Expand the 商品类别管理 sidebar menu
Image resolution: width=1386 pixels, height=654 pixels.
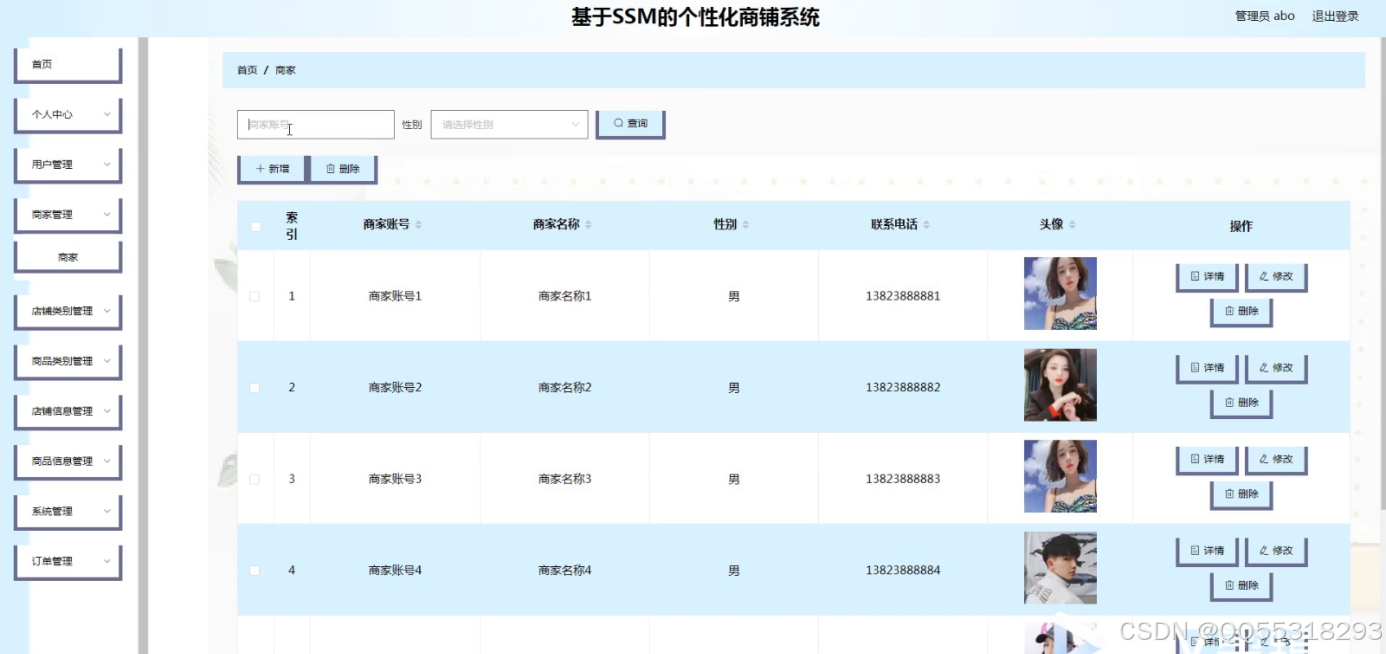[x=68, y=361]
